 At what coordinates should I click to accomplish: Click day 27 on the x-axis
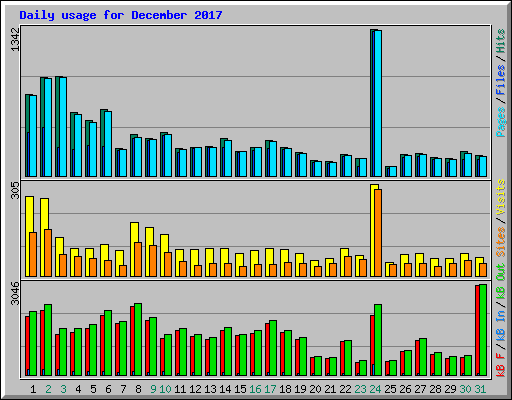coord(420,389)
